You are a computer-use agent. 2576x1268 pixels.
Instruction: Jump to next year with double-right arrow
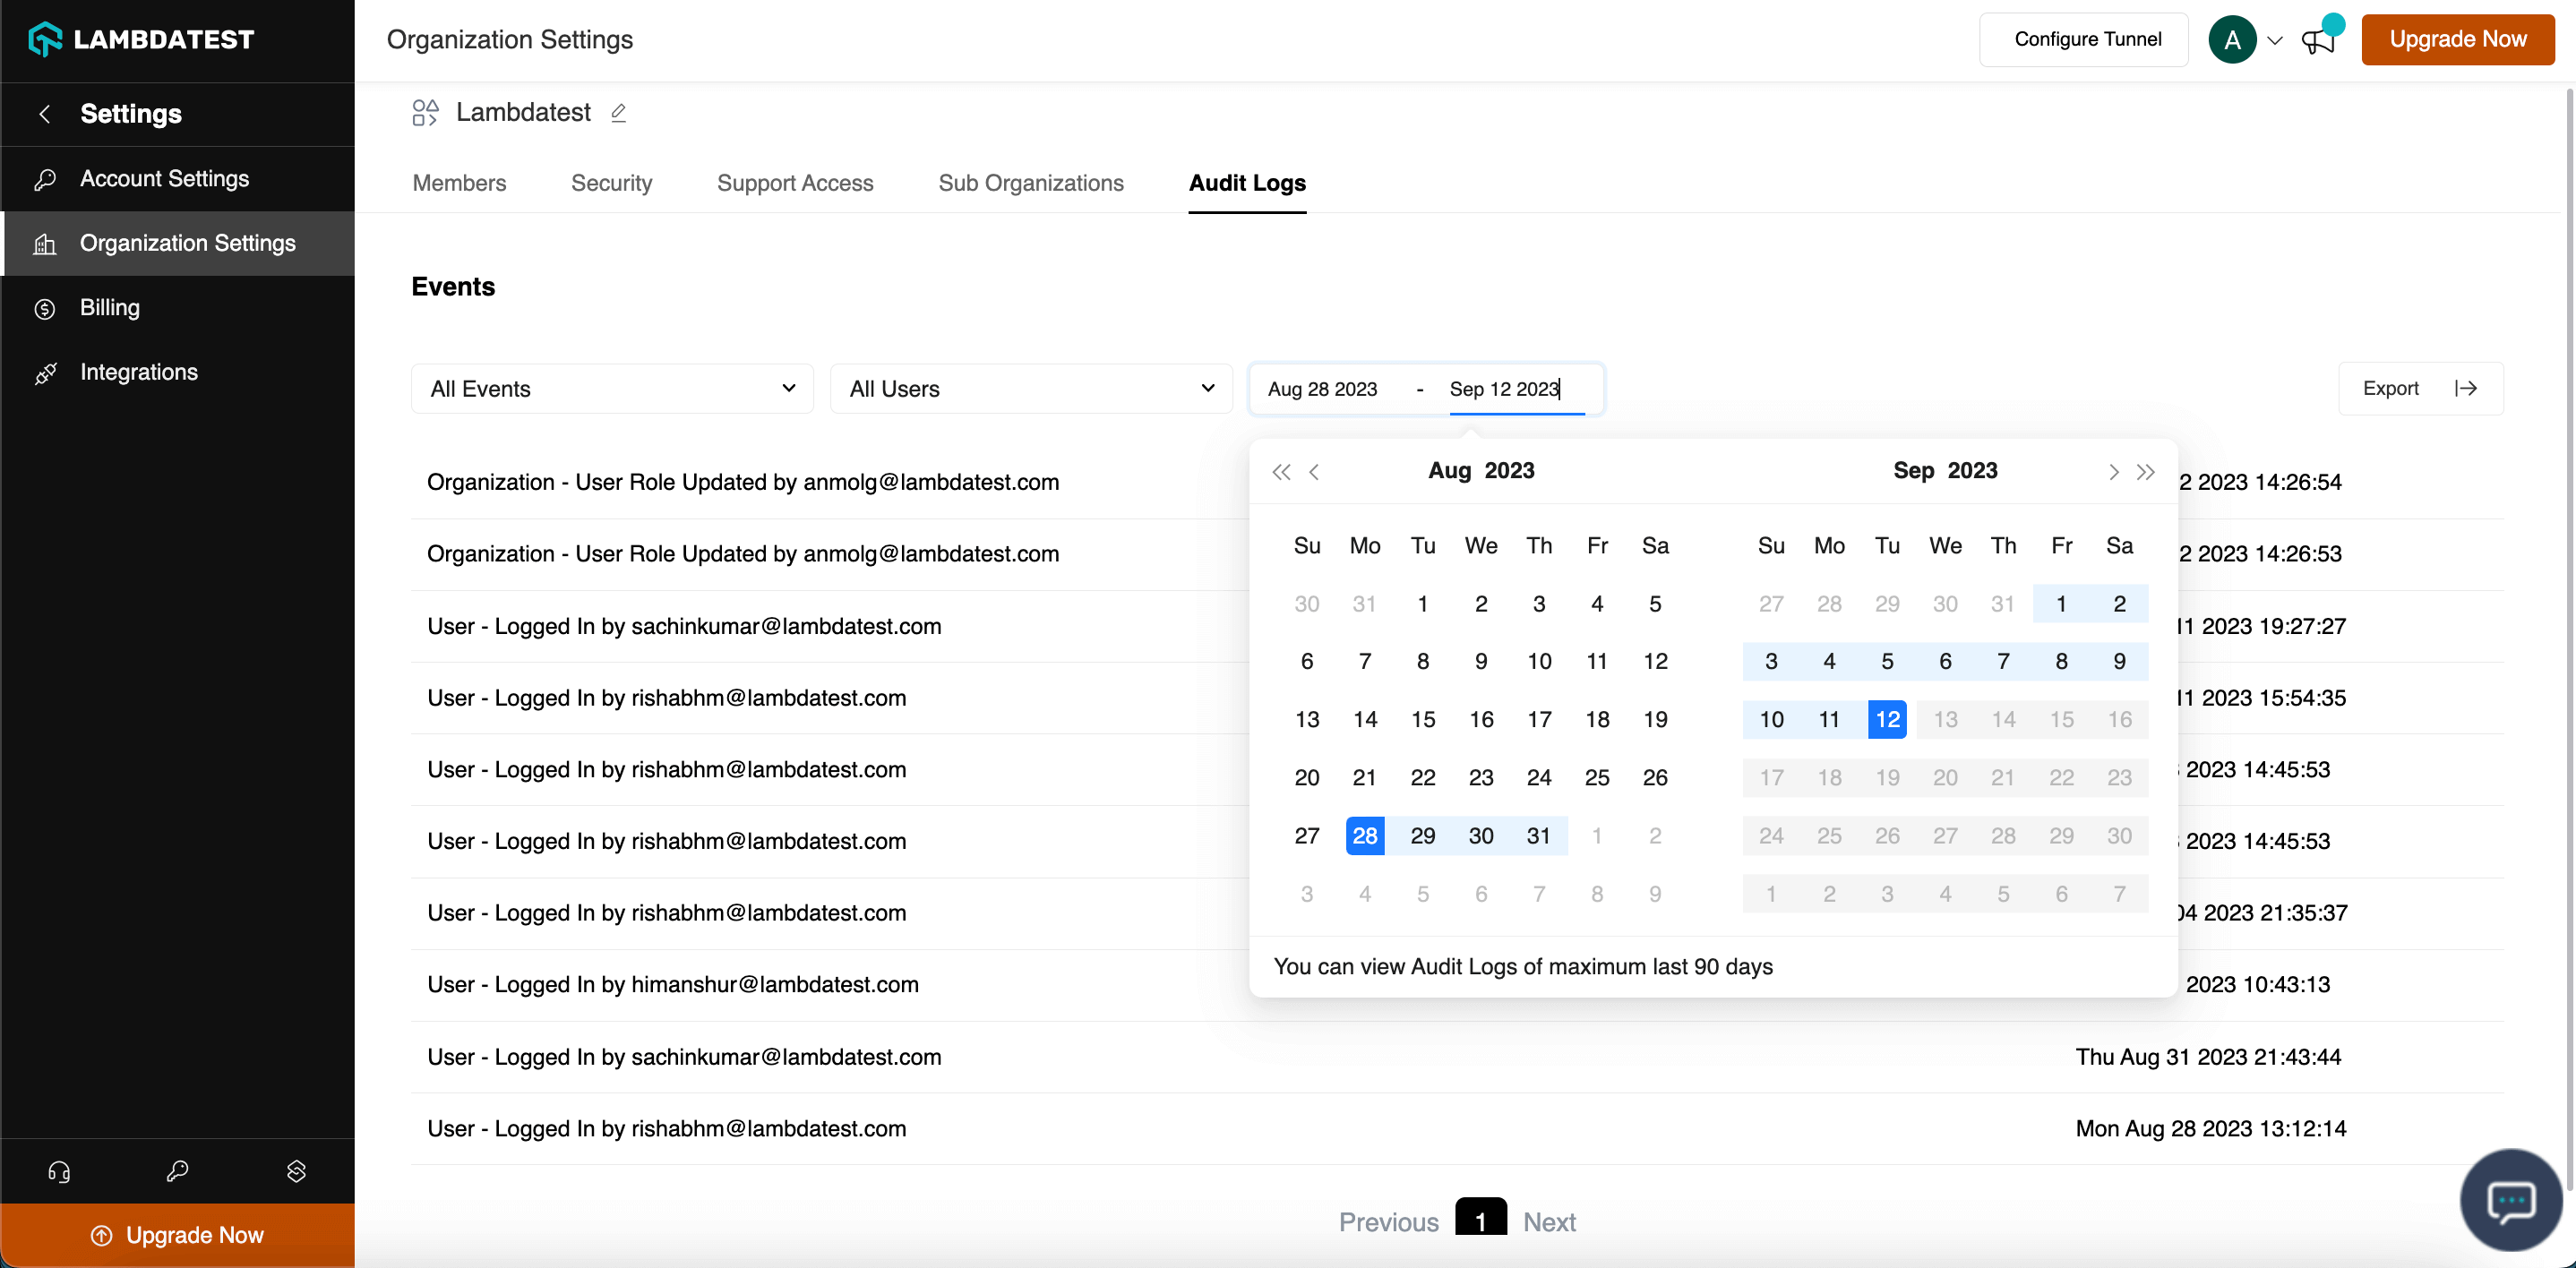pyautogui.click(x=2145, y=471)
